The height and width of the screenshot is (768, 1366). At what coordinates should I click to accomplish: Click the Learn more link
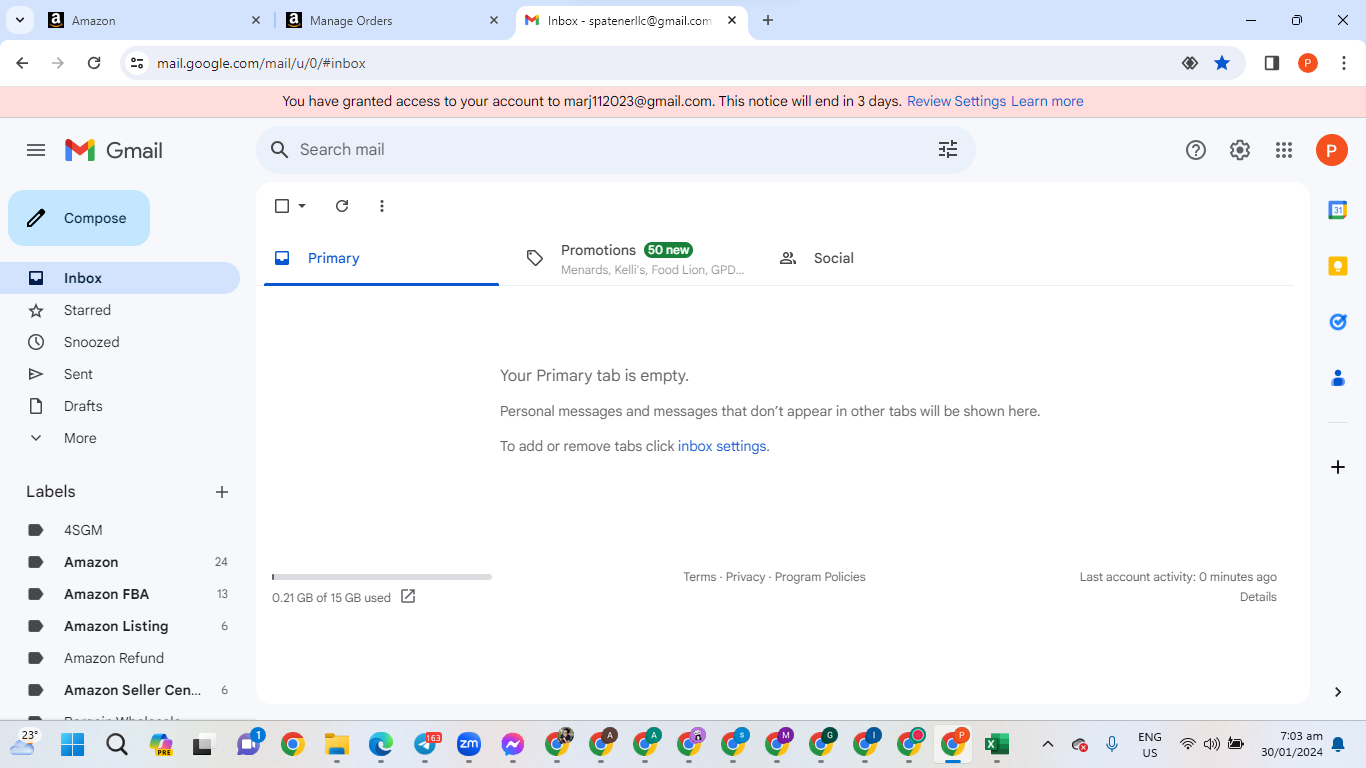pyautogui.click(x=1047, y=101)
